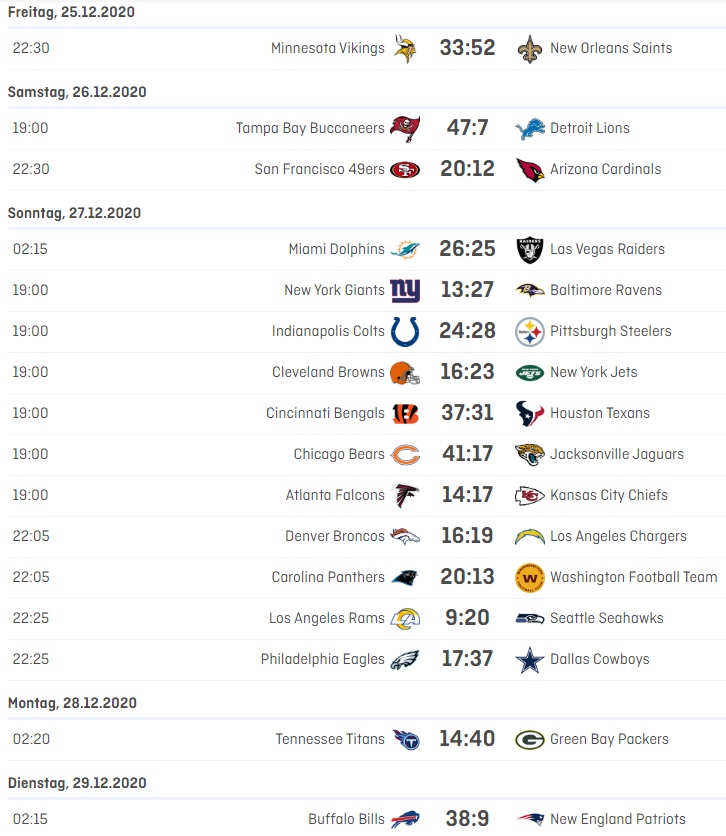Click the Pittsburgh Steelers logo
Image resolution: width=726 pixels, height=836 pixels.
click(530, 332)
